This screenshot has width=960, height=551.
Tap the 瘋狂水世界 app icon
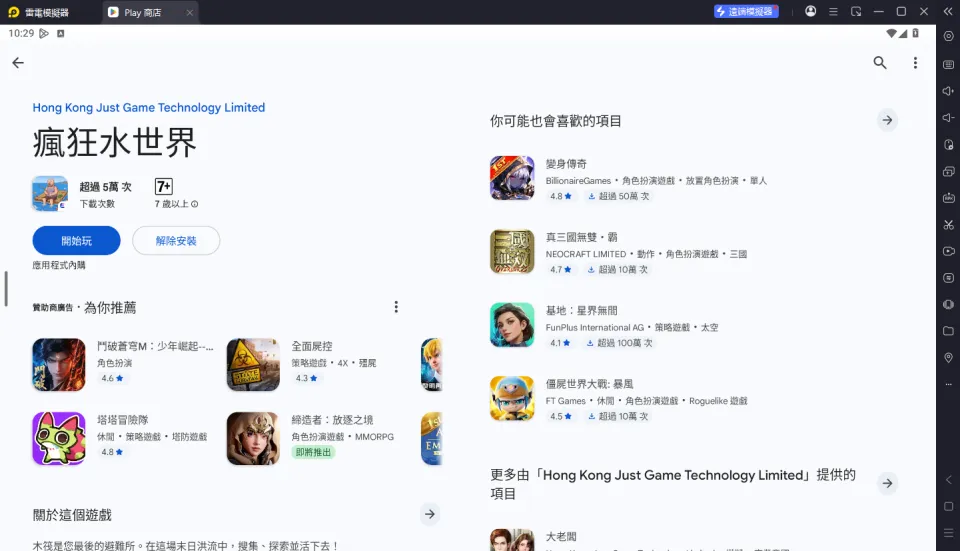[x=50, y=193]
